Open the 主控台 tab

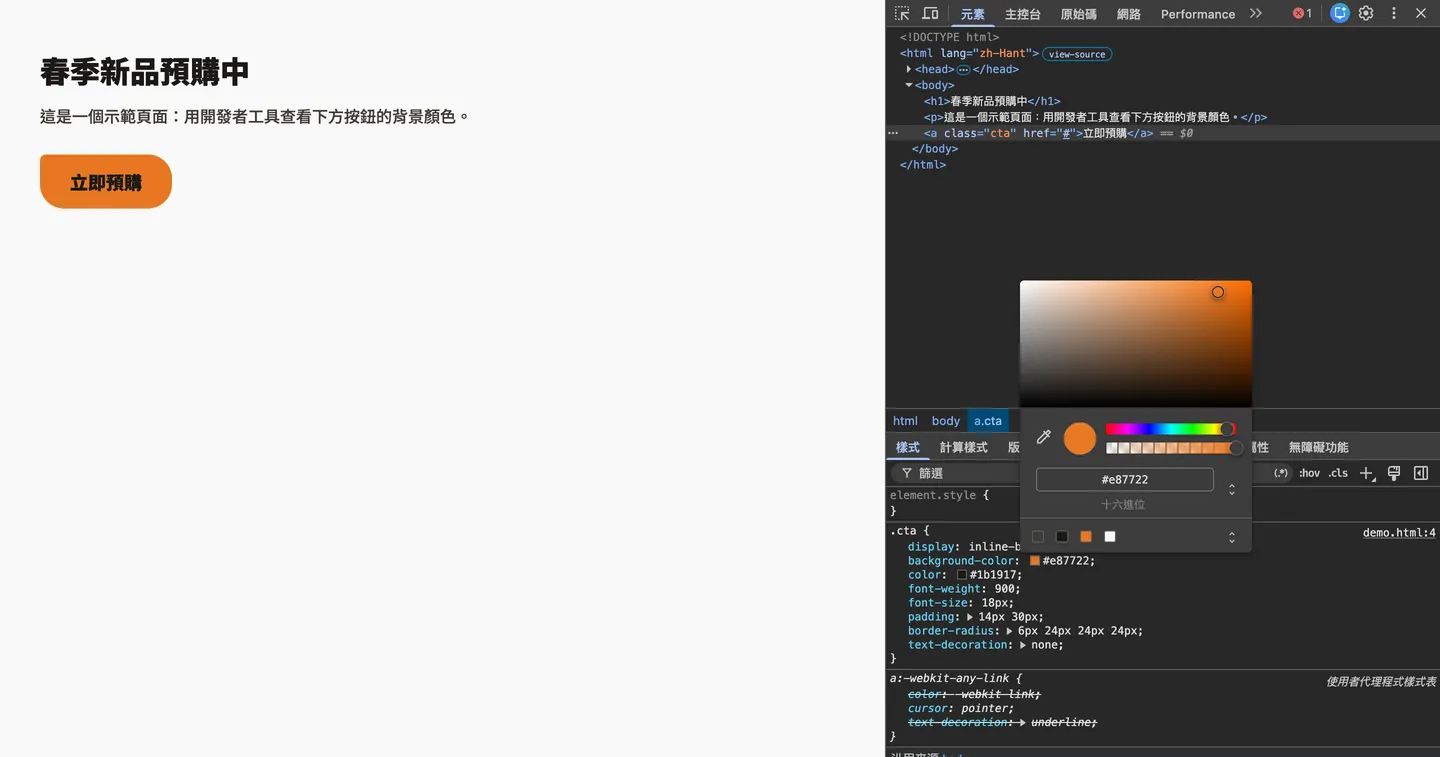pos(1022,14)
